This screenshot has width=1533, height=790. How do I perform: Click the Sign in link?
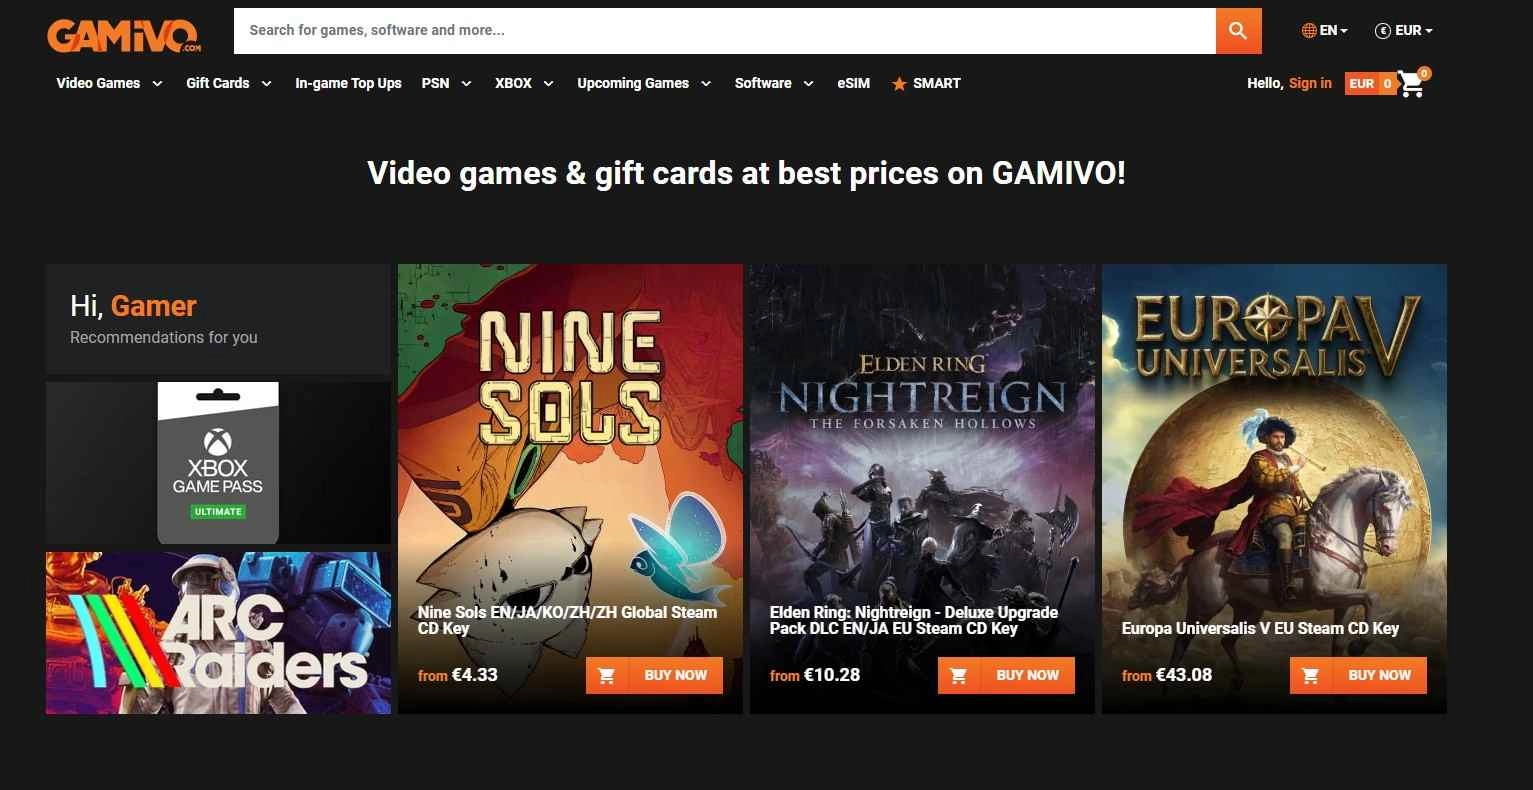point(1310,83)
